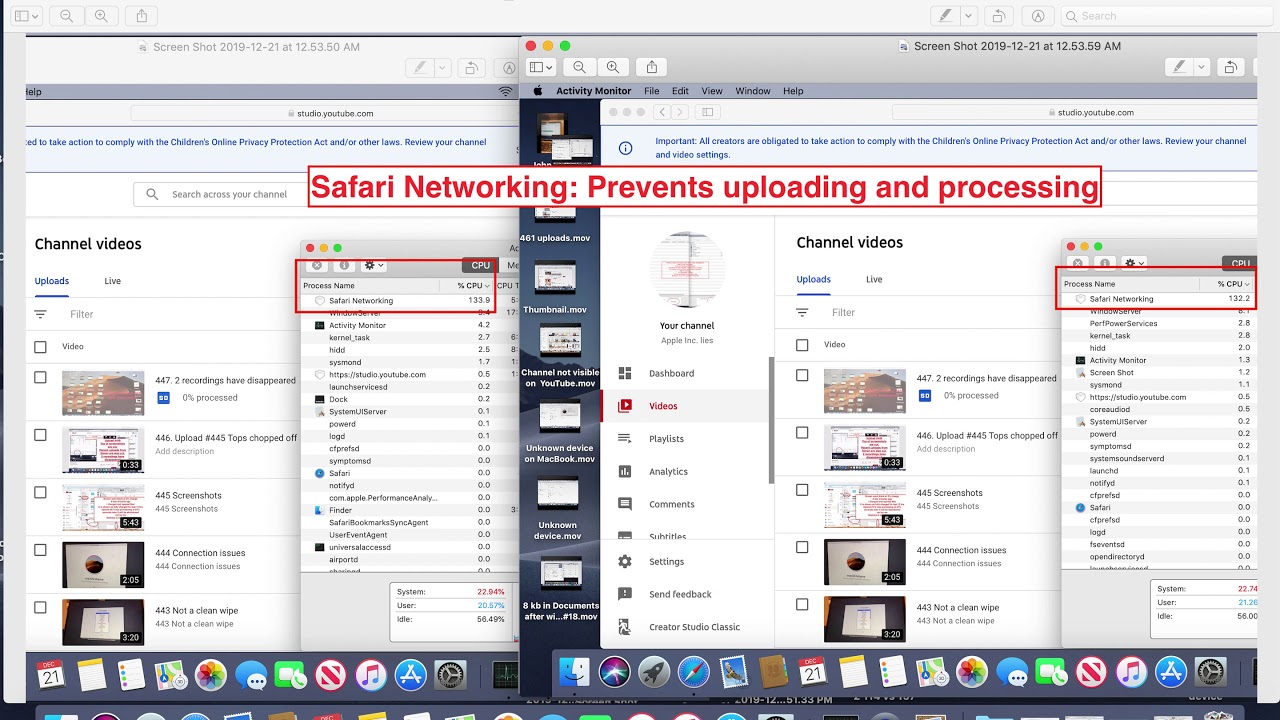Open the File menu of Activity Monitor
This screenshot has width=1280, height=720.
(651, 91)
